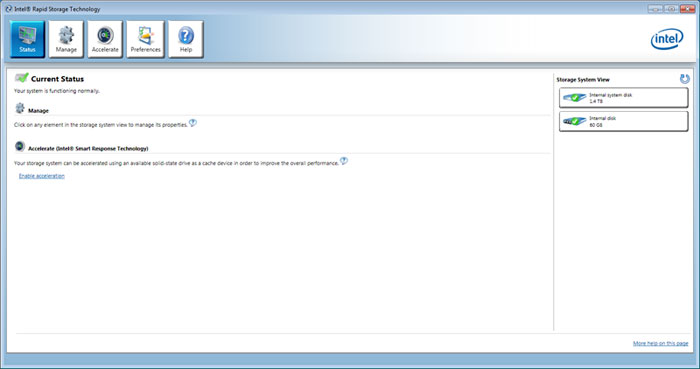Image resolution: width=700 pixels, height=369 pixels.
Task: Click the Storage System View heading
Action: 583,79
